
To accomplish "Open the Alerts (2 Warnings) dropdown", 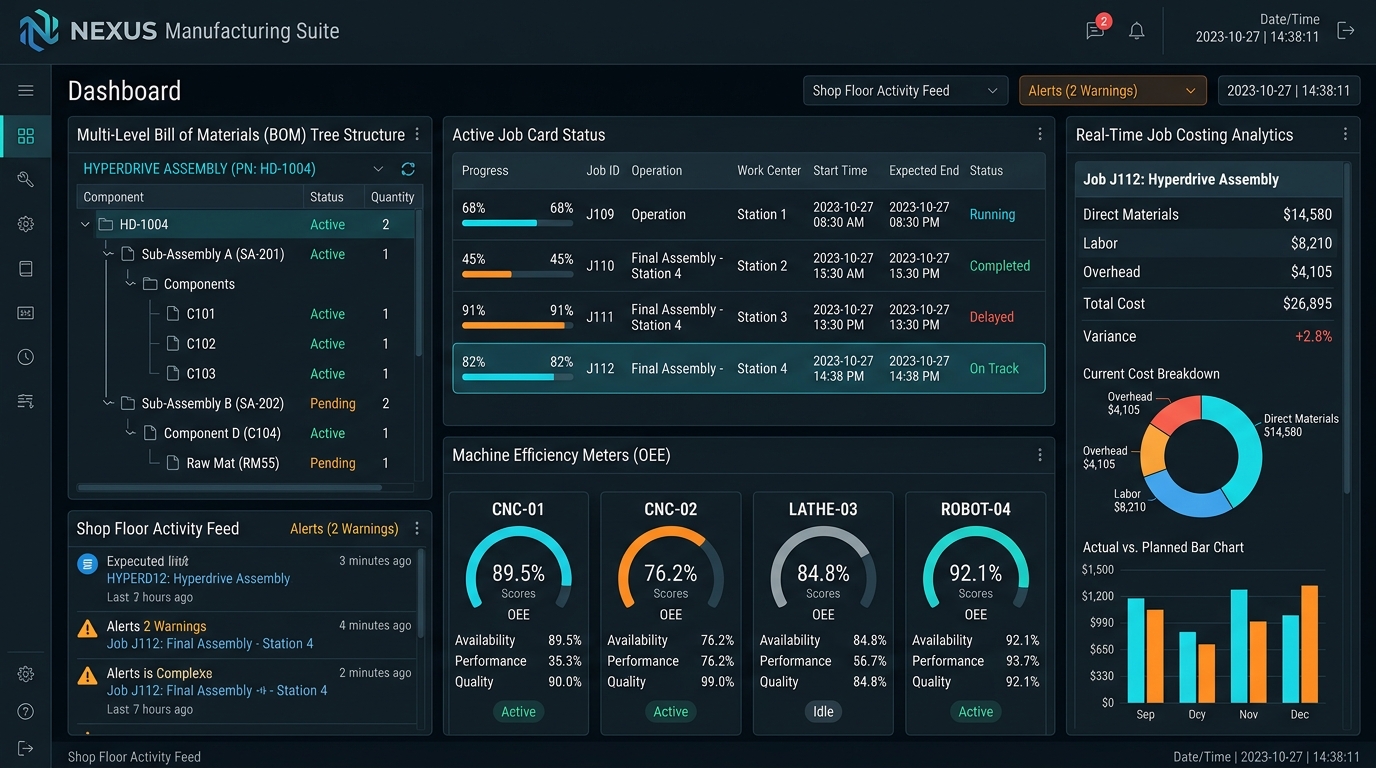I will [x=1112, y=91].
